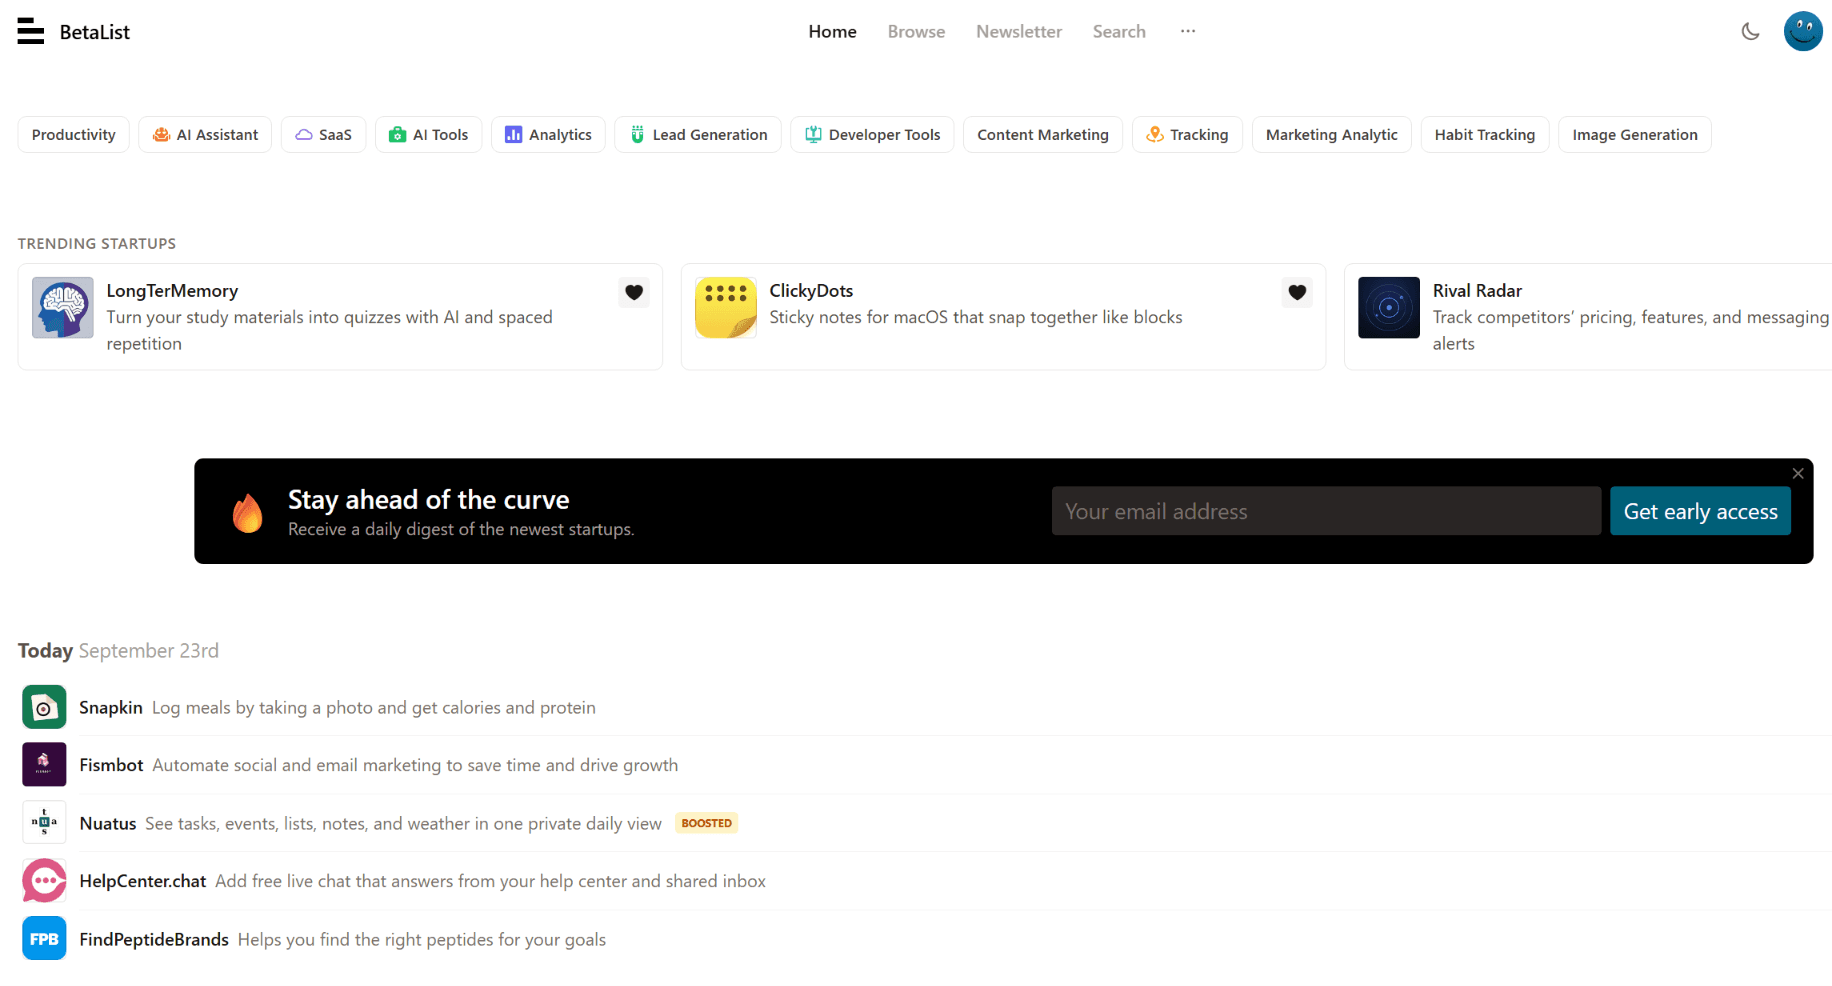Click the email address input field
The width and height of the screenshot is (1832, 986).
[x=1326, y=511]
